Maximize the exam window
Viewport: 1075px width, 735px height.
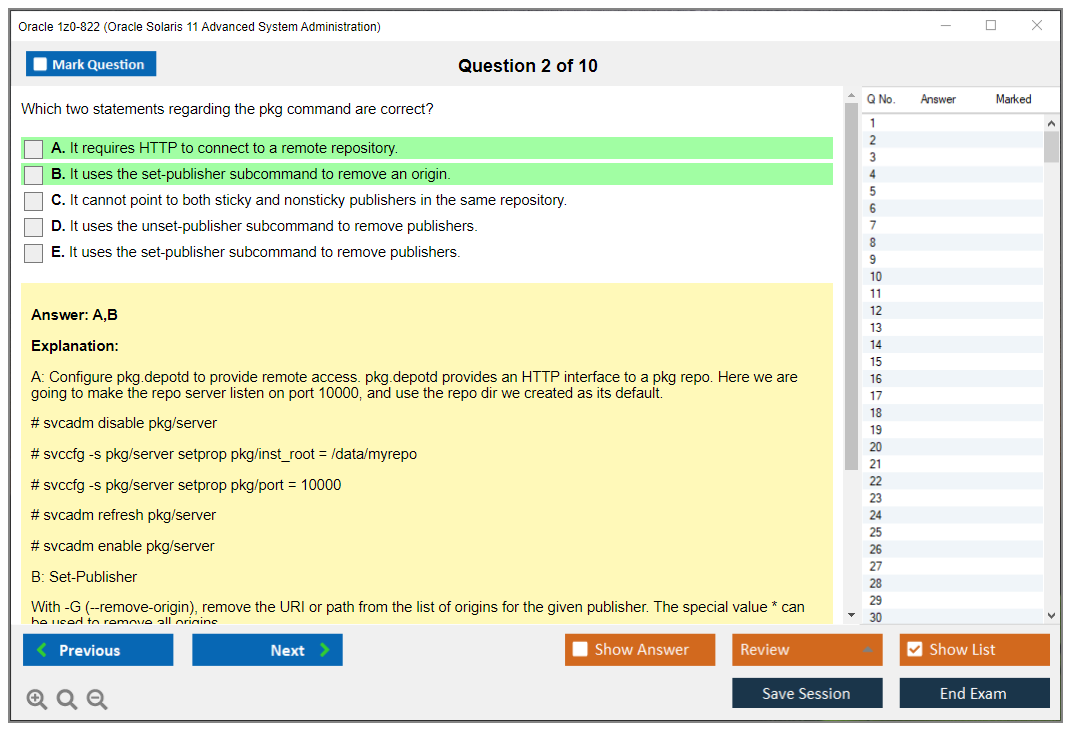pyautogui.click(x=991, y=26)
